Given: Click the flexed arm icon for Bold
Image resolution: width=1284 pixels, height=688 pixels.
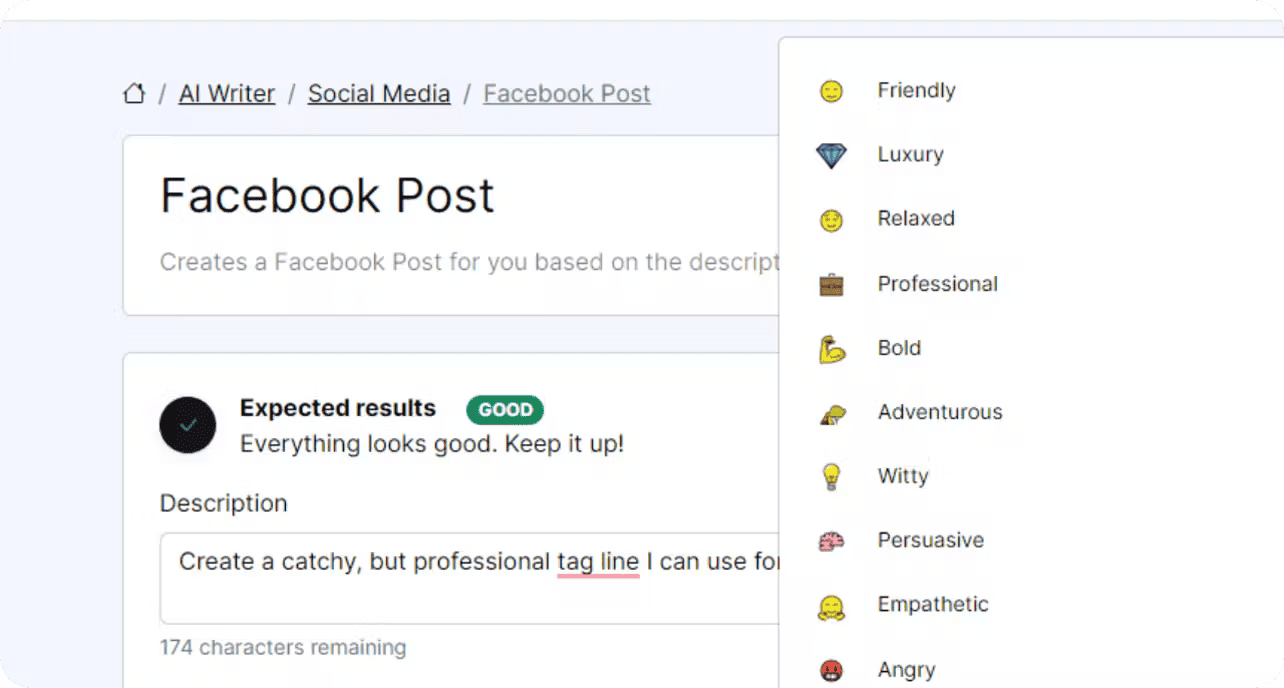Looking at the screenshot, I should coord(832,349).
